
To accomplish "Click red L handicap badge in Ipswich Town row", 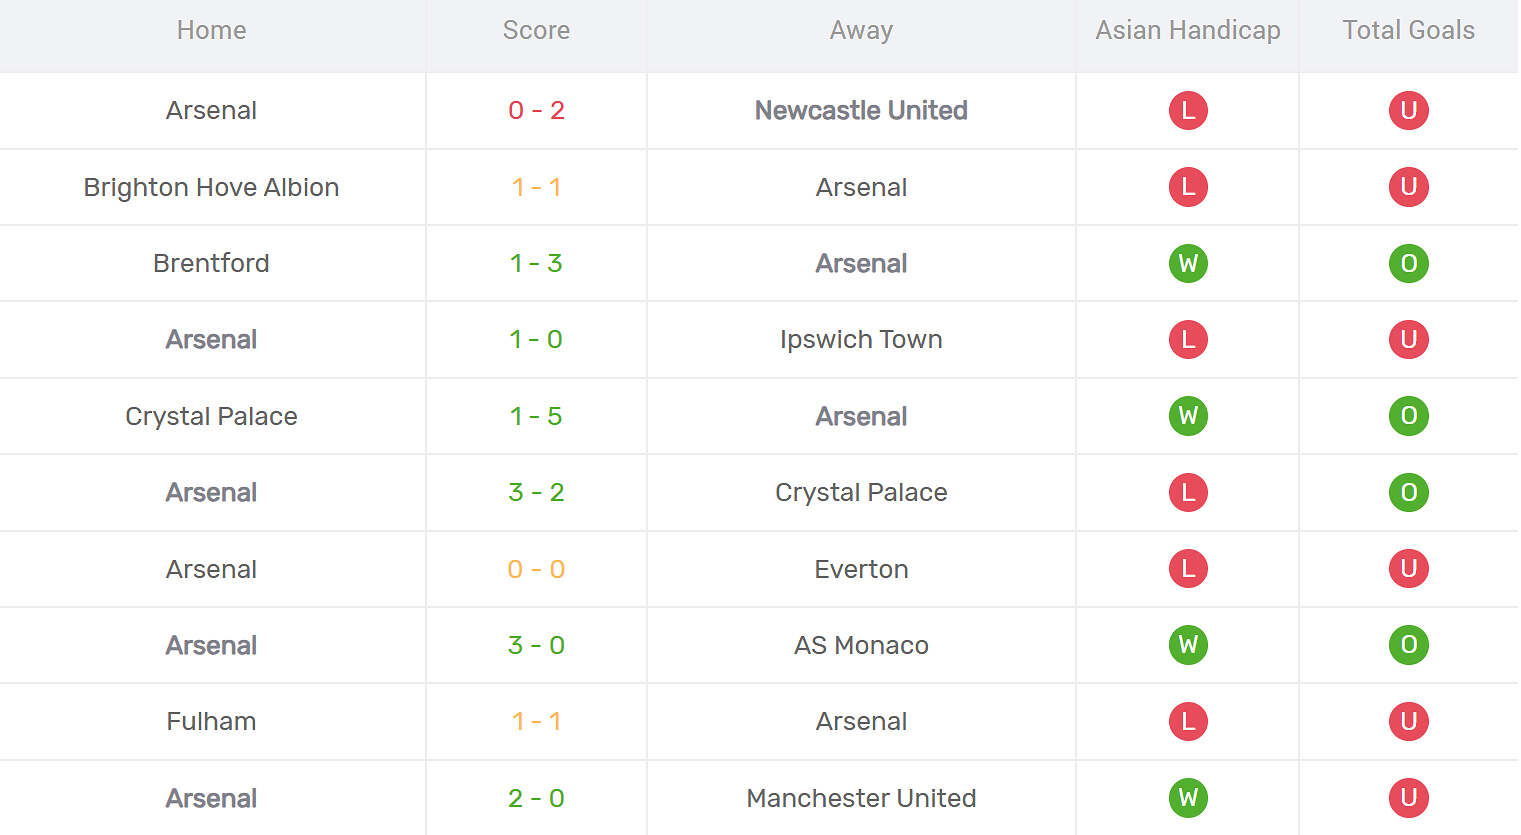I will [x=1188, y=339].
